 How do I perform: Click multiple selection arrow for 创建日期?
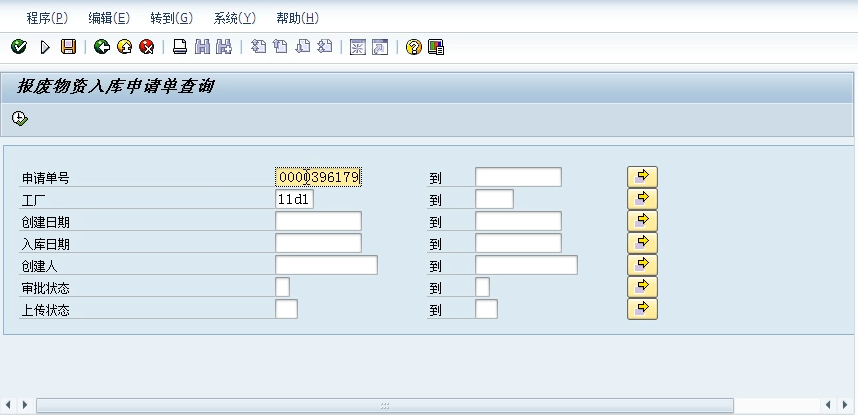pos(642,221)
